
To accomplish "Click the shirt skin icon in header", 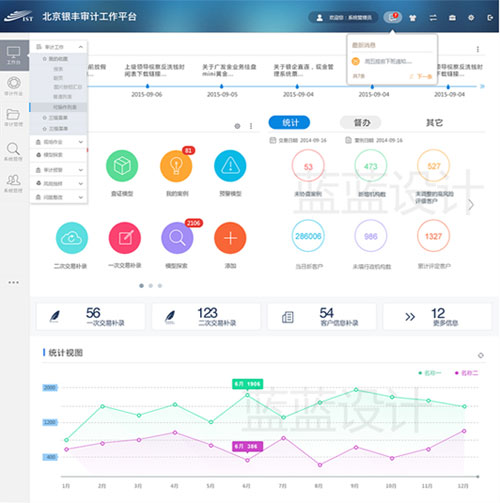I will point(413,18).
